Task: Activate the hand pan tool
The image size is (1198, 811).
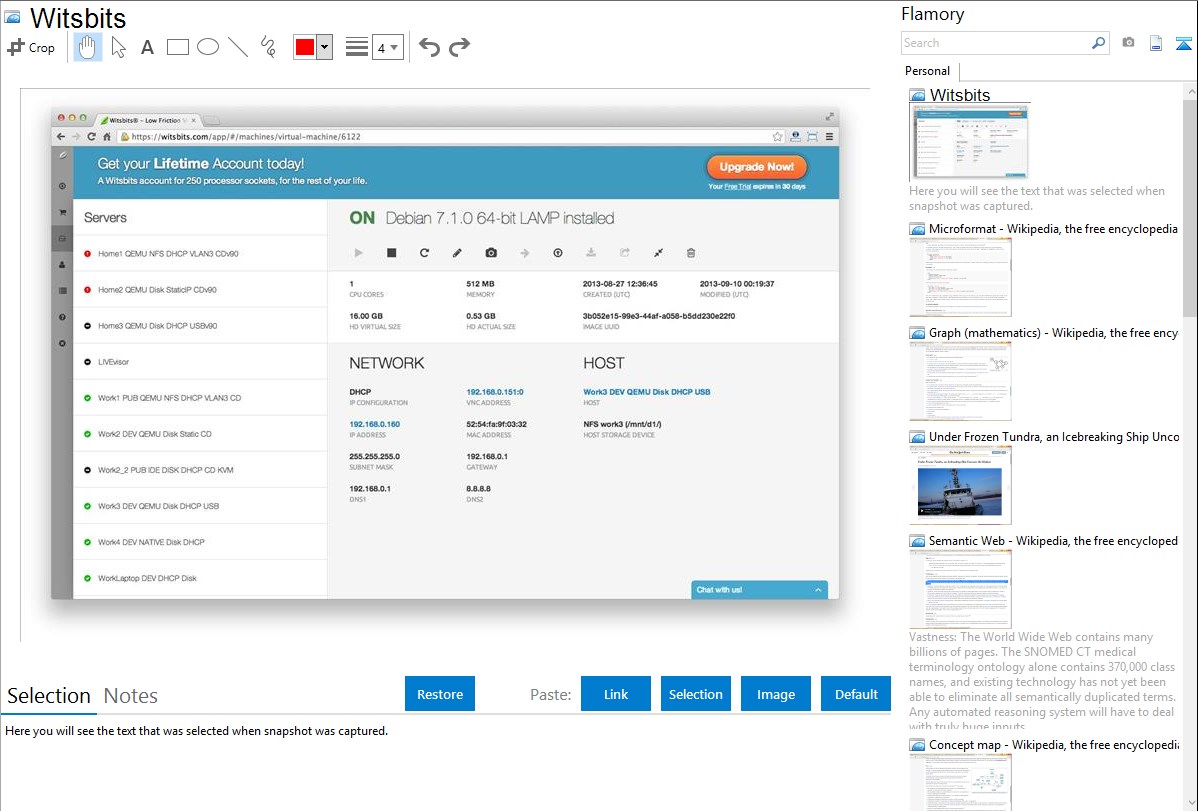Action: 88,47
